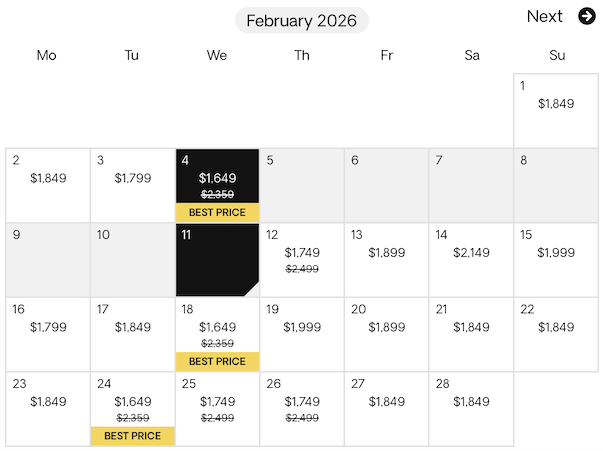
Task: Click the Next label text
Action: pos(545,16)
